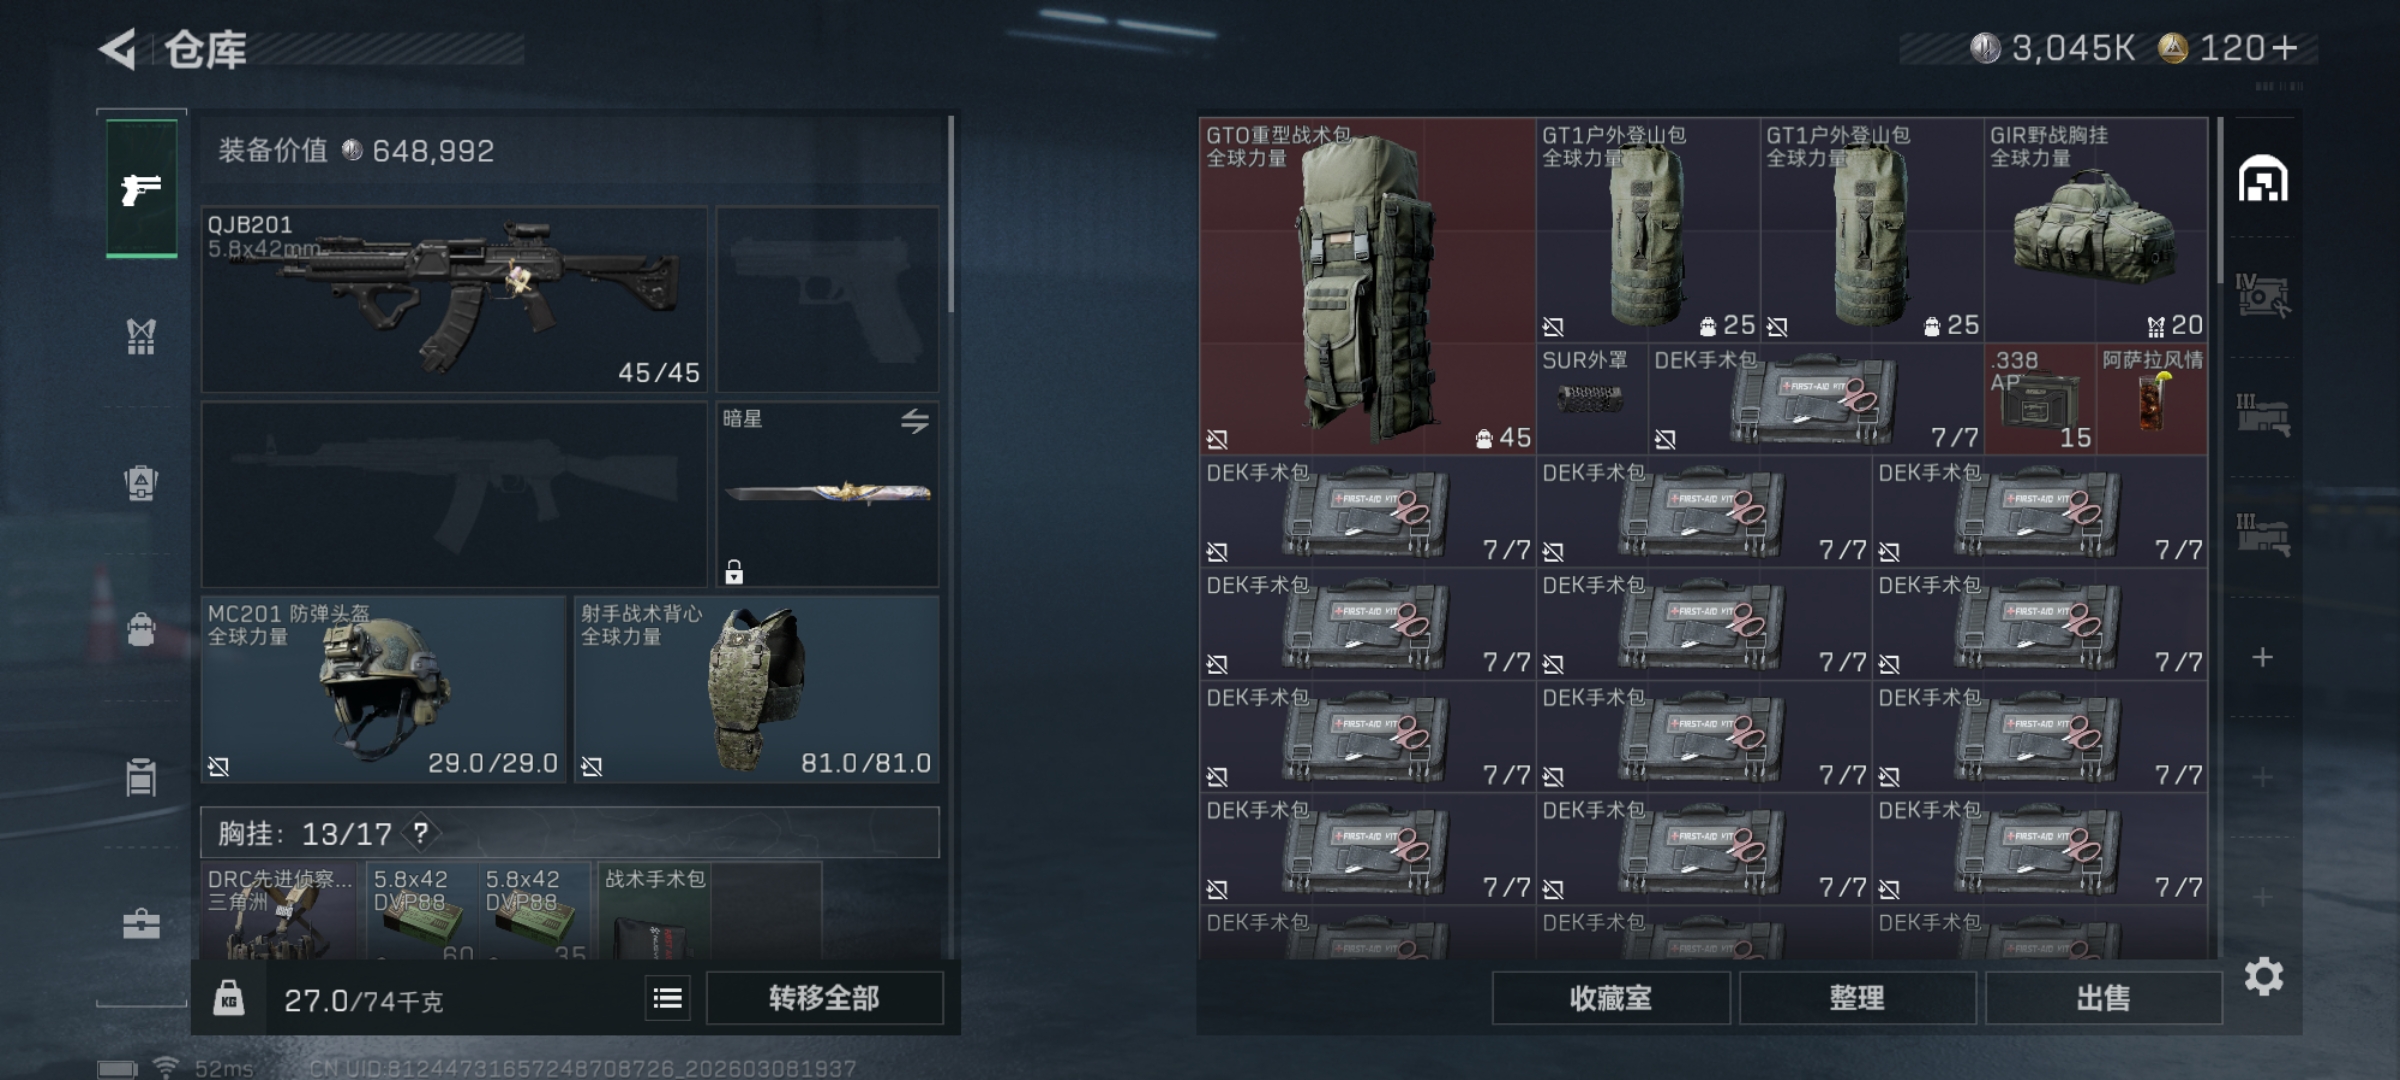Open warehouse settings gear icon

2263,976
